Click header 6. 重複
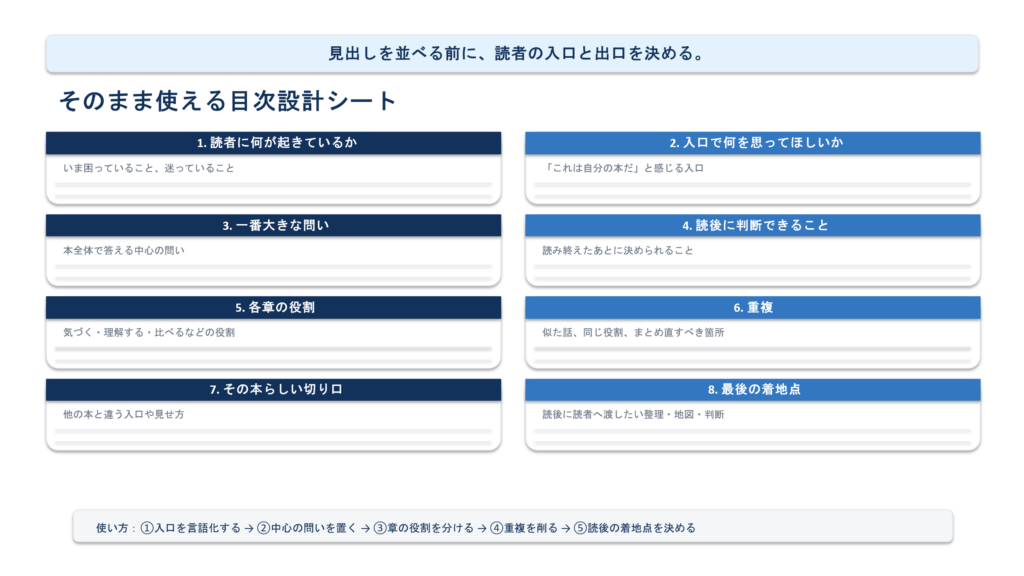Screen dimensions: 1024x576 click(x=753, y=308)
